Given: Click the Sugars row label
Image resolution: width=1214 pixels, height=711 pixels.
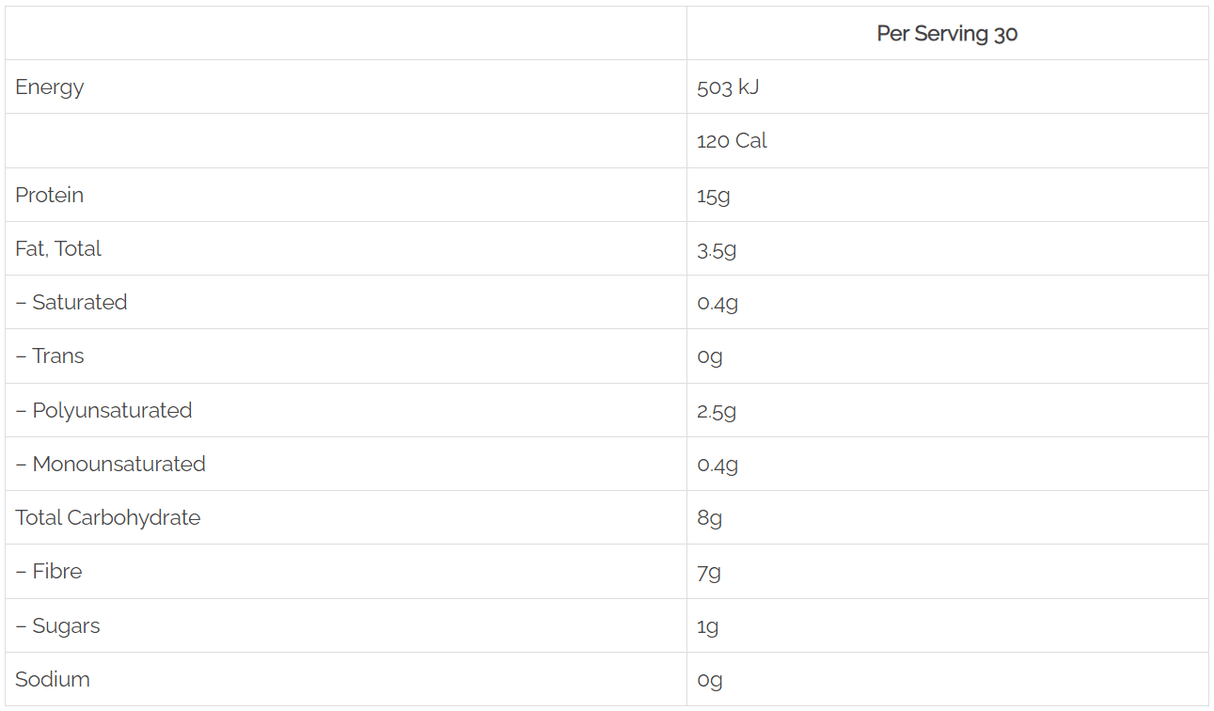Looking at the screenshot, I should point(58,626).
